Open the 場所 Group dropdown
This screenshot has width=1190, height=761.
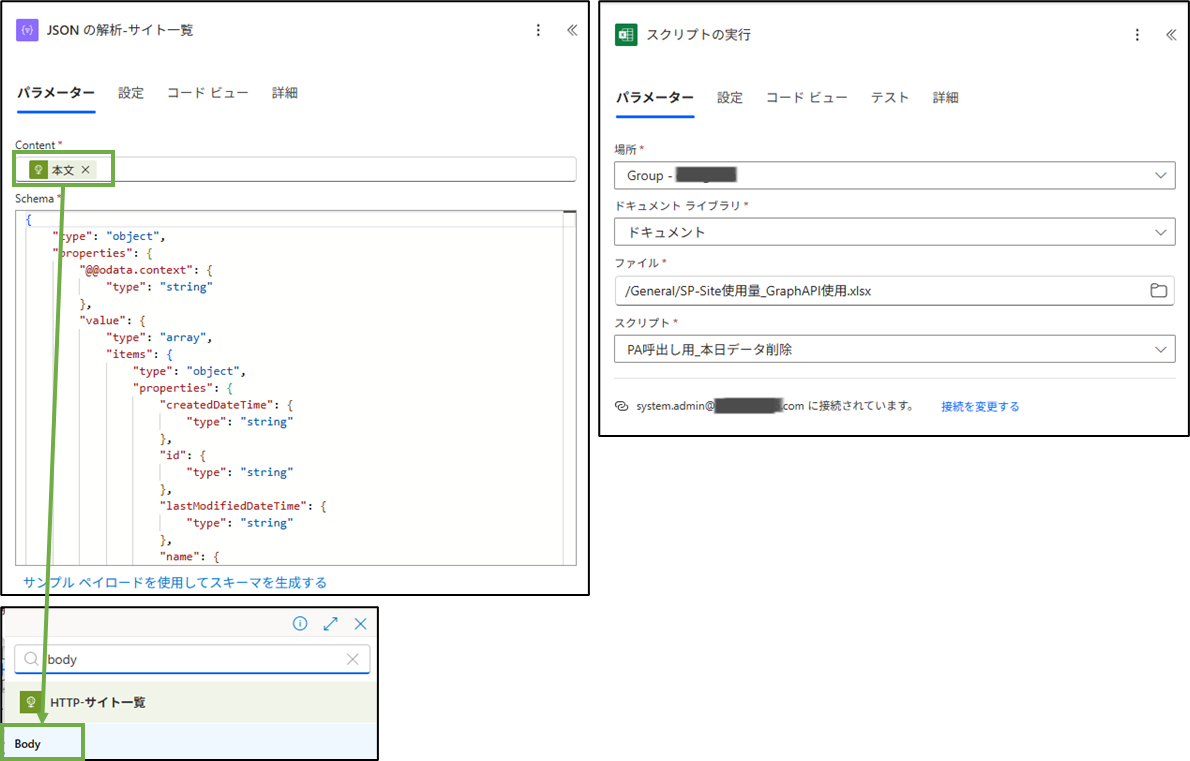(895, 175)
